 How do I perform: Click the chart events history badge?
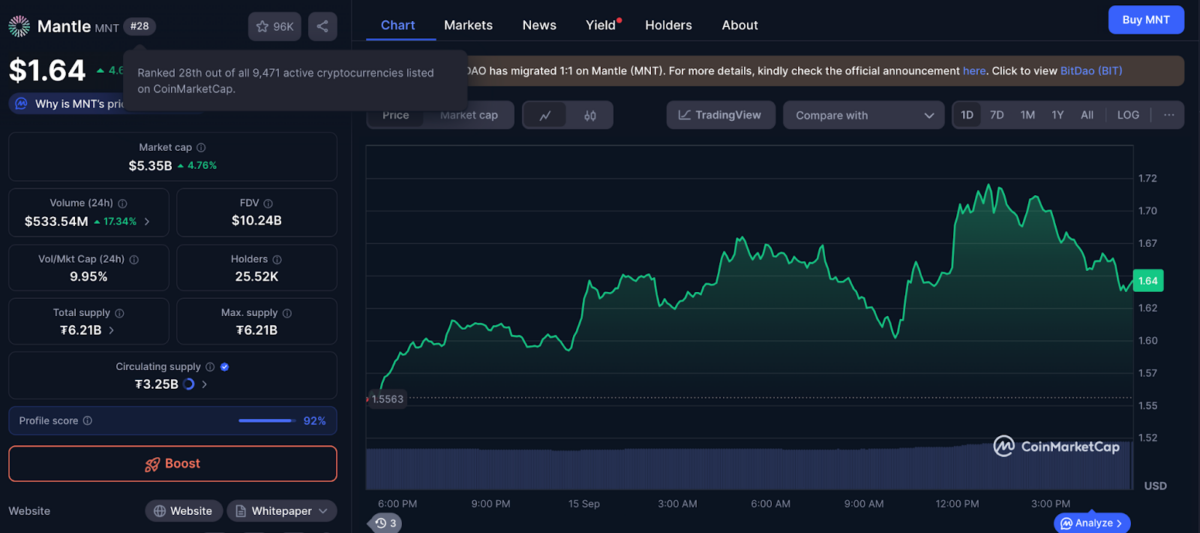tap(386, 523)
